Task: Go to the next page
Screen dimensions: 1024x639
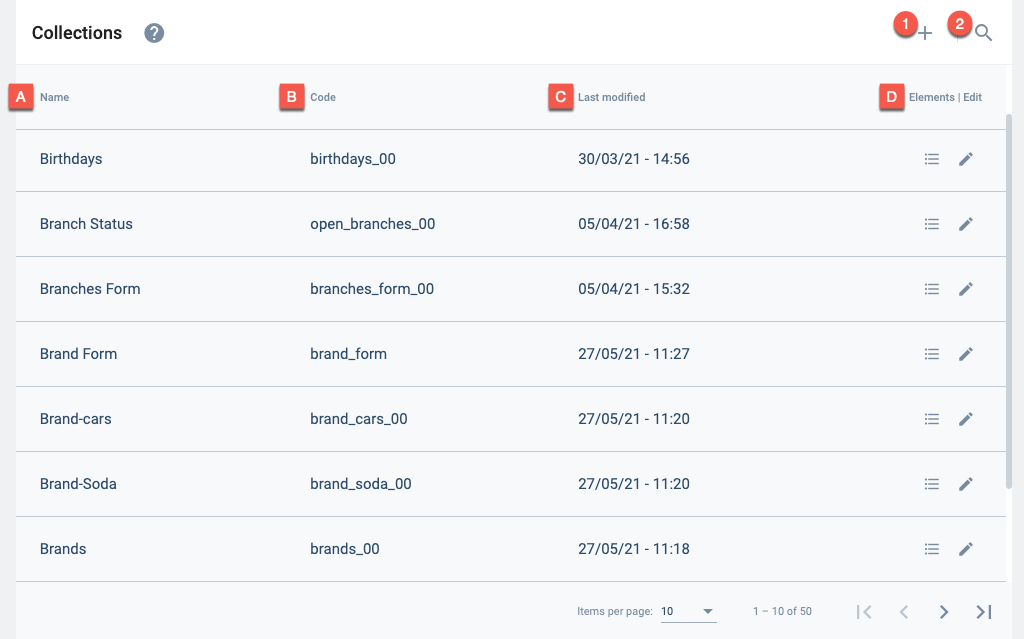Action: (944, 612)
